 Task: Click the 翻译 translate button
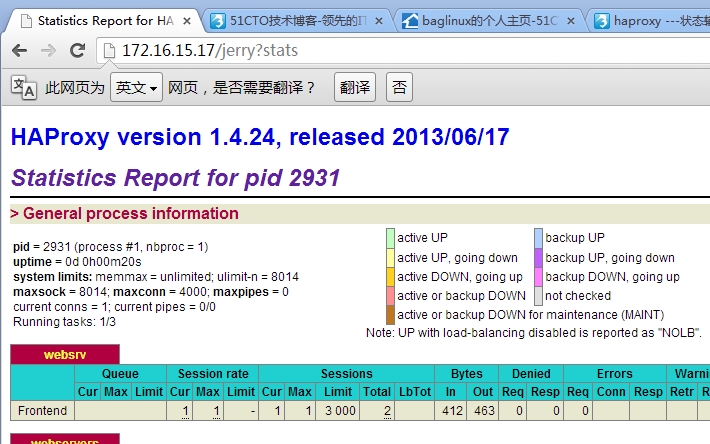click(x=355, y=87)
